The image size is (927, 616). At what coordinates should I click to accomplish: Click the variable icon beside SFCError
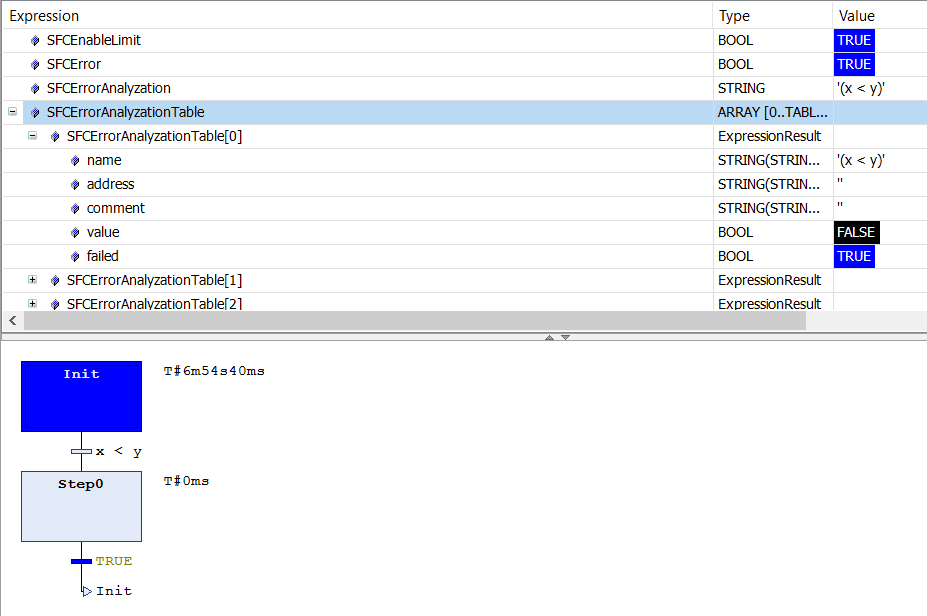click(33, 64)
